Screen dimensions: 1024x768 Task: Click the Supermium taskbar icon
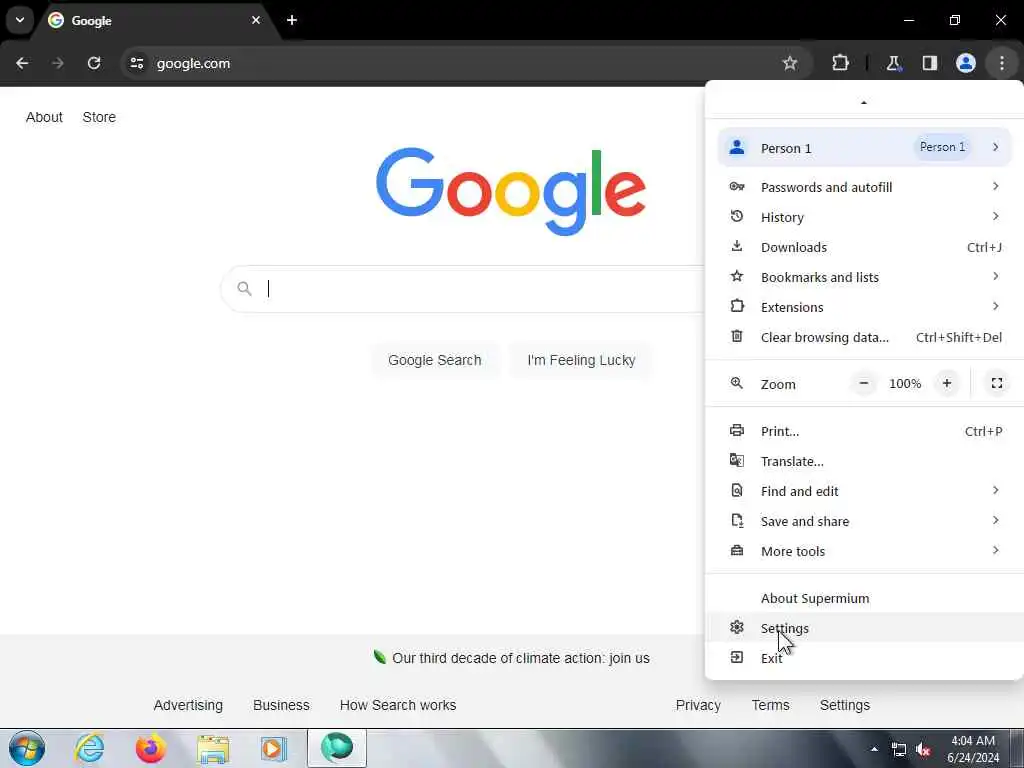pos(337,748)
